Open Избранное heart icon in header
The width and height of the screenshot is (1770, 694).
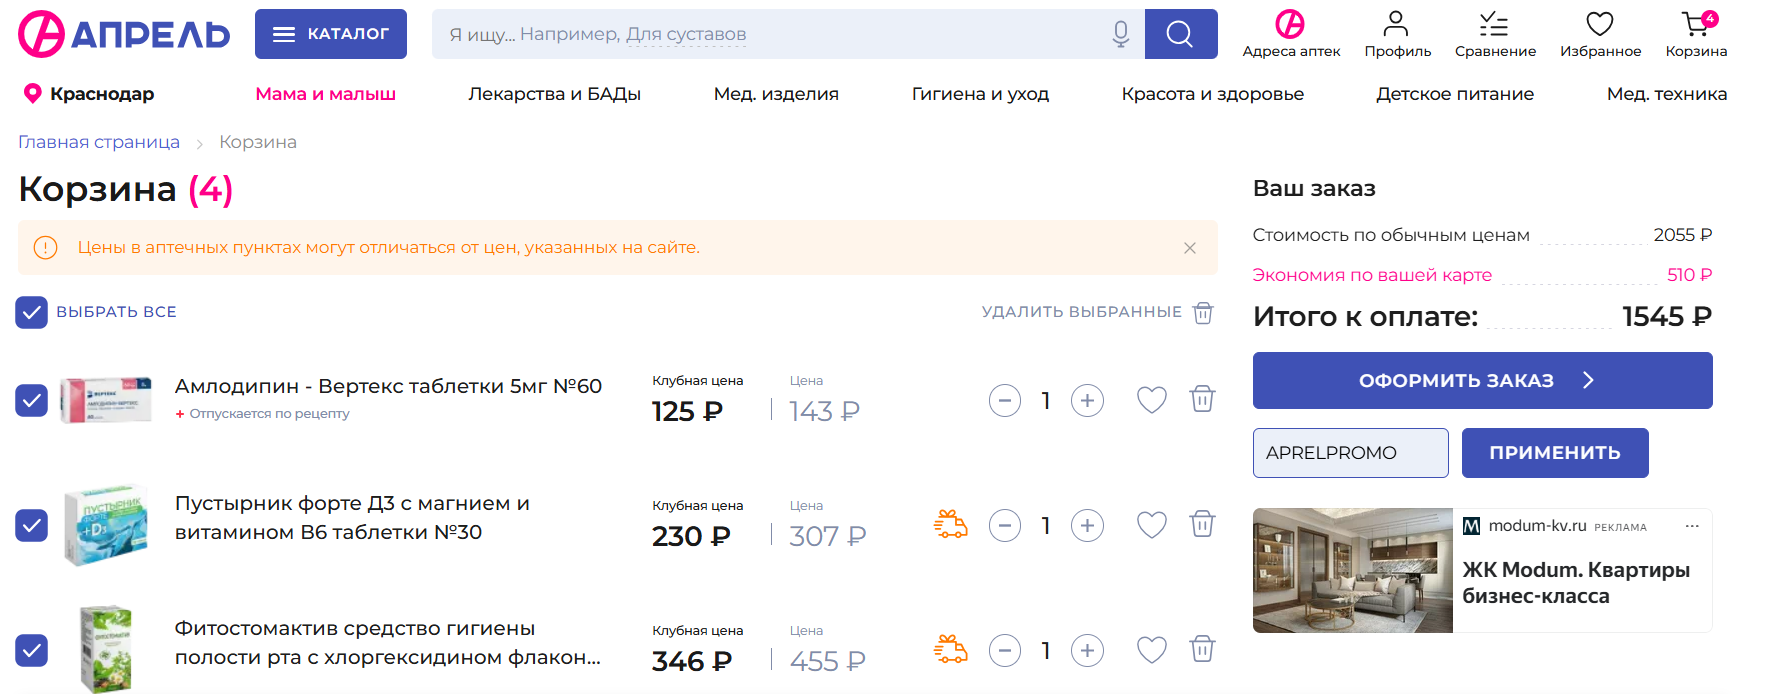(1600, 34)
